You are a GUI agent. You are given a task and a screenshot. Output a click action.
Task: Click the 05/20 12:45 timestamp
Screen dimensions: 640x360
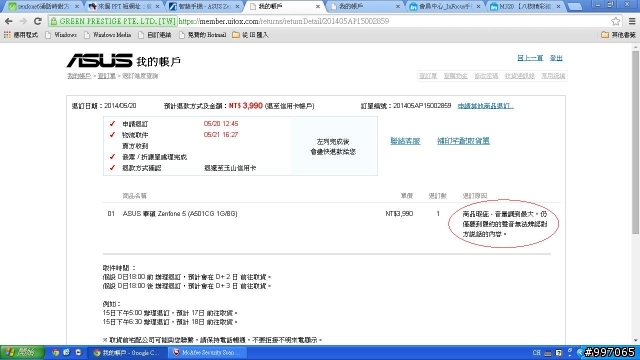pyautogui.click(x=221, y=124)
